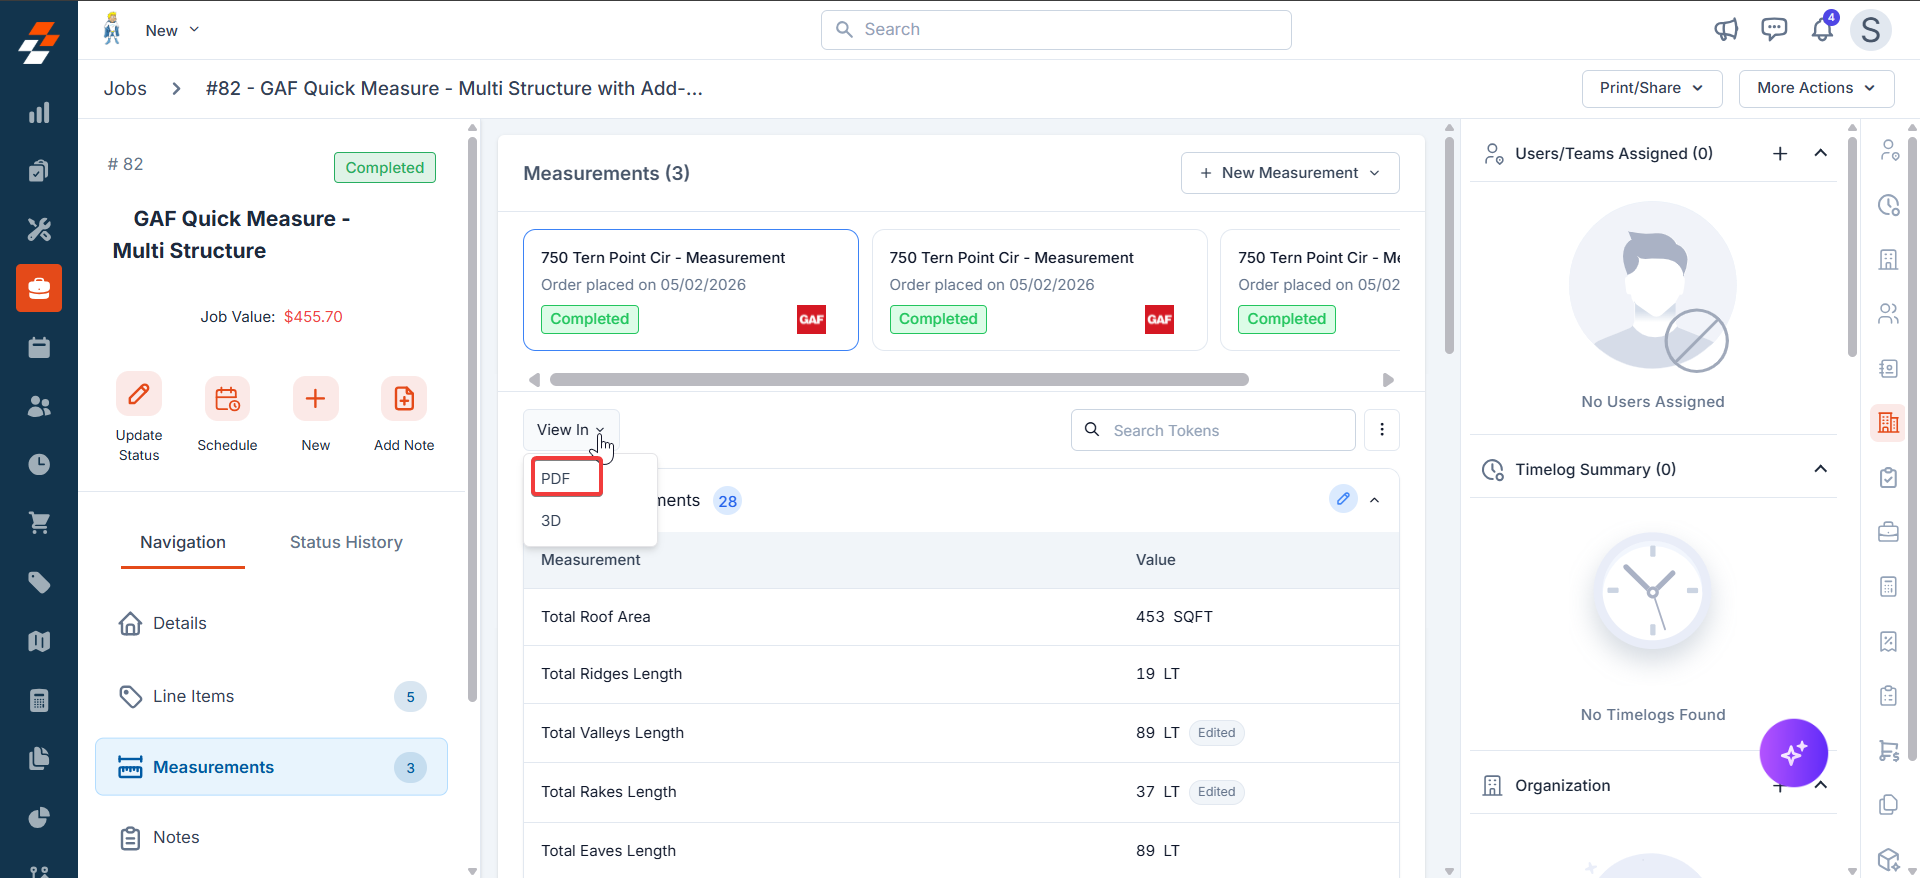Go to Jobs via breadcrumb link

pos(125,88)
